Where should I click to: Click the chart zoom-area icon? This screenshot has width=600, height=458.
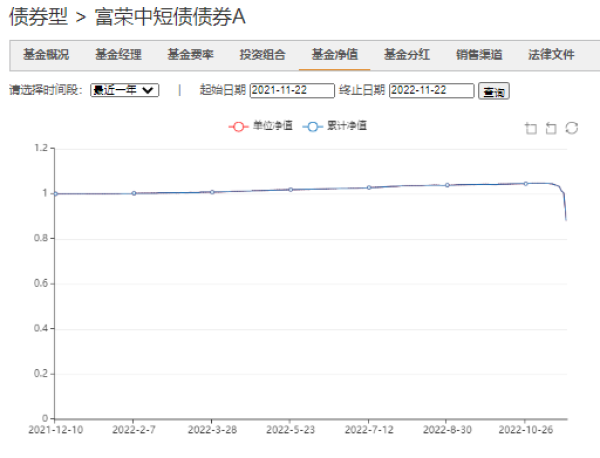tap(530, 128)
